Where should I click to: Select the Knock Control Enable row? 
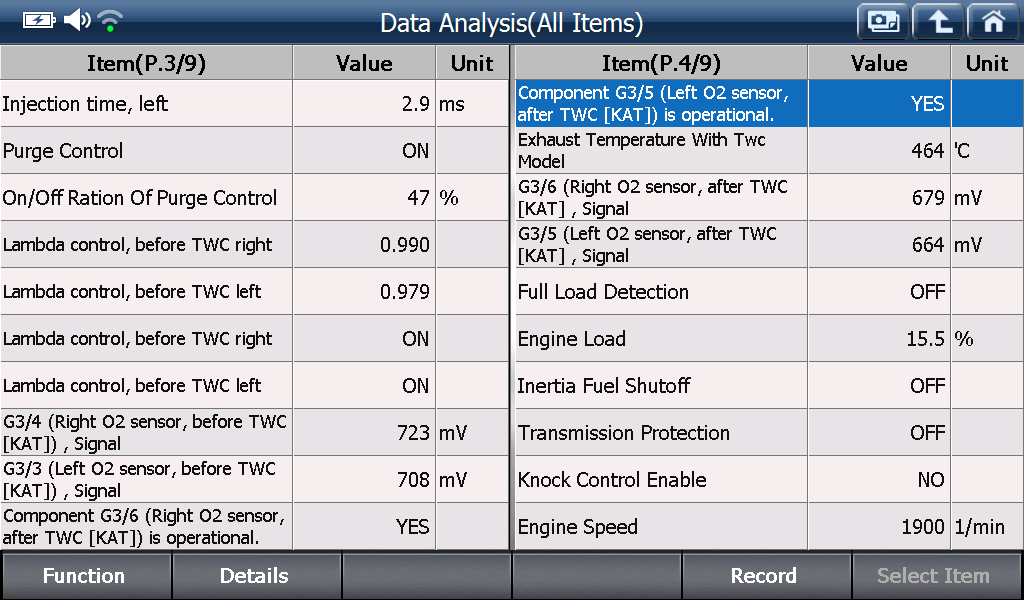tap(769, 479)
